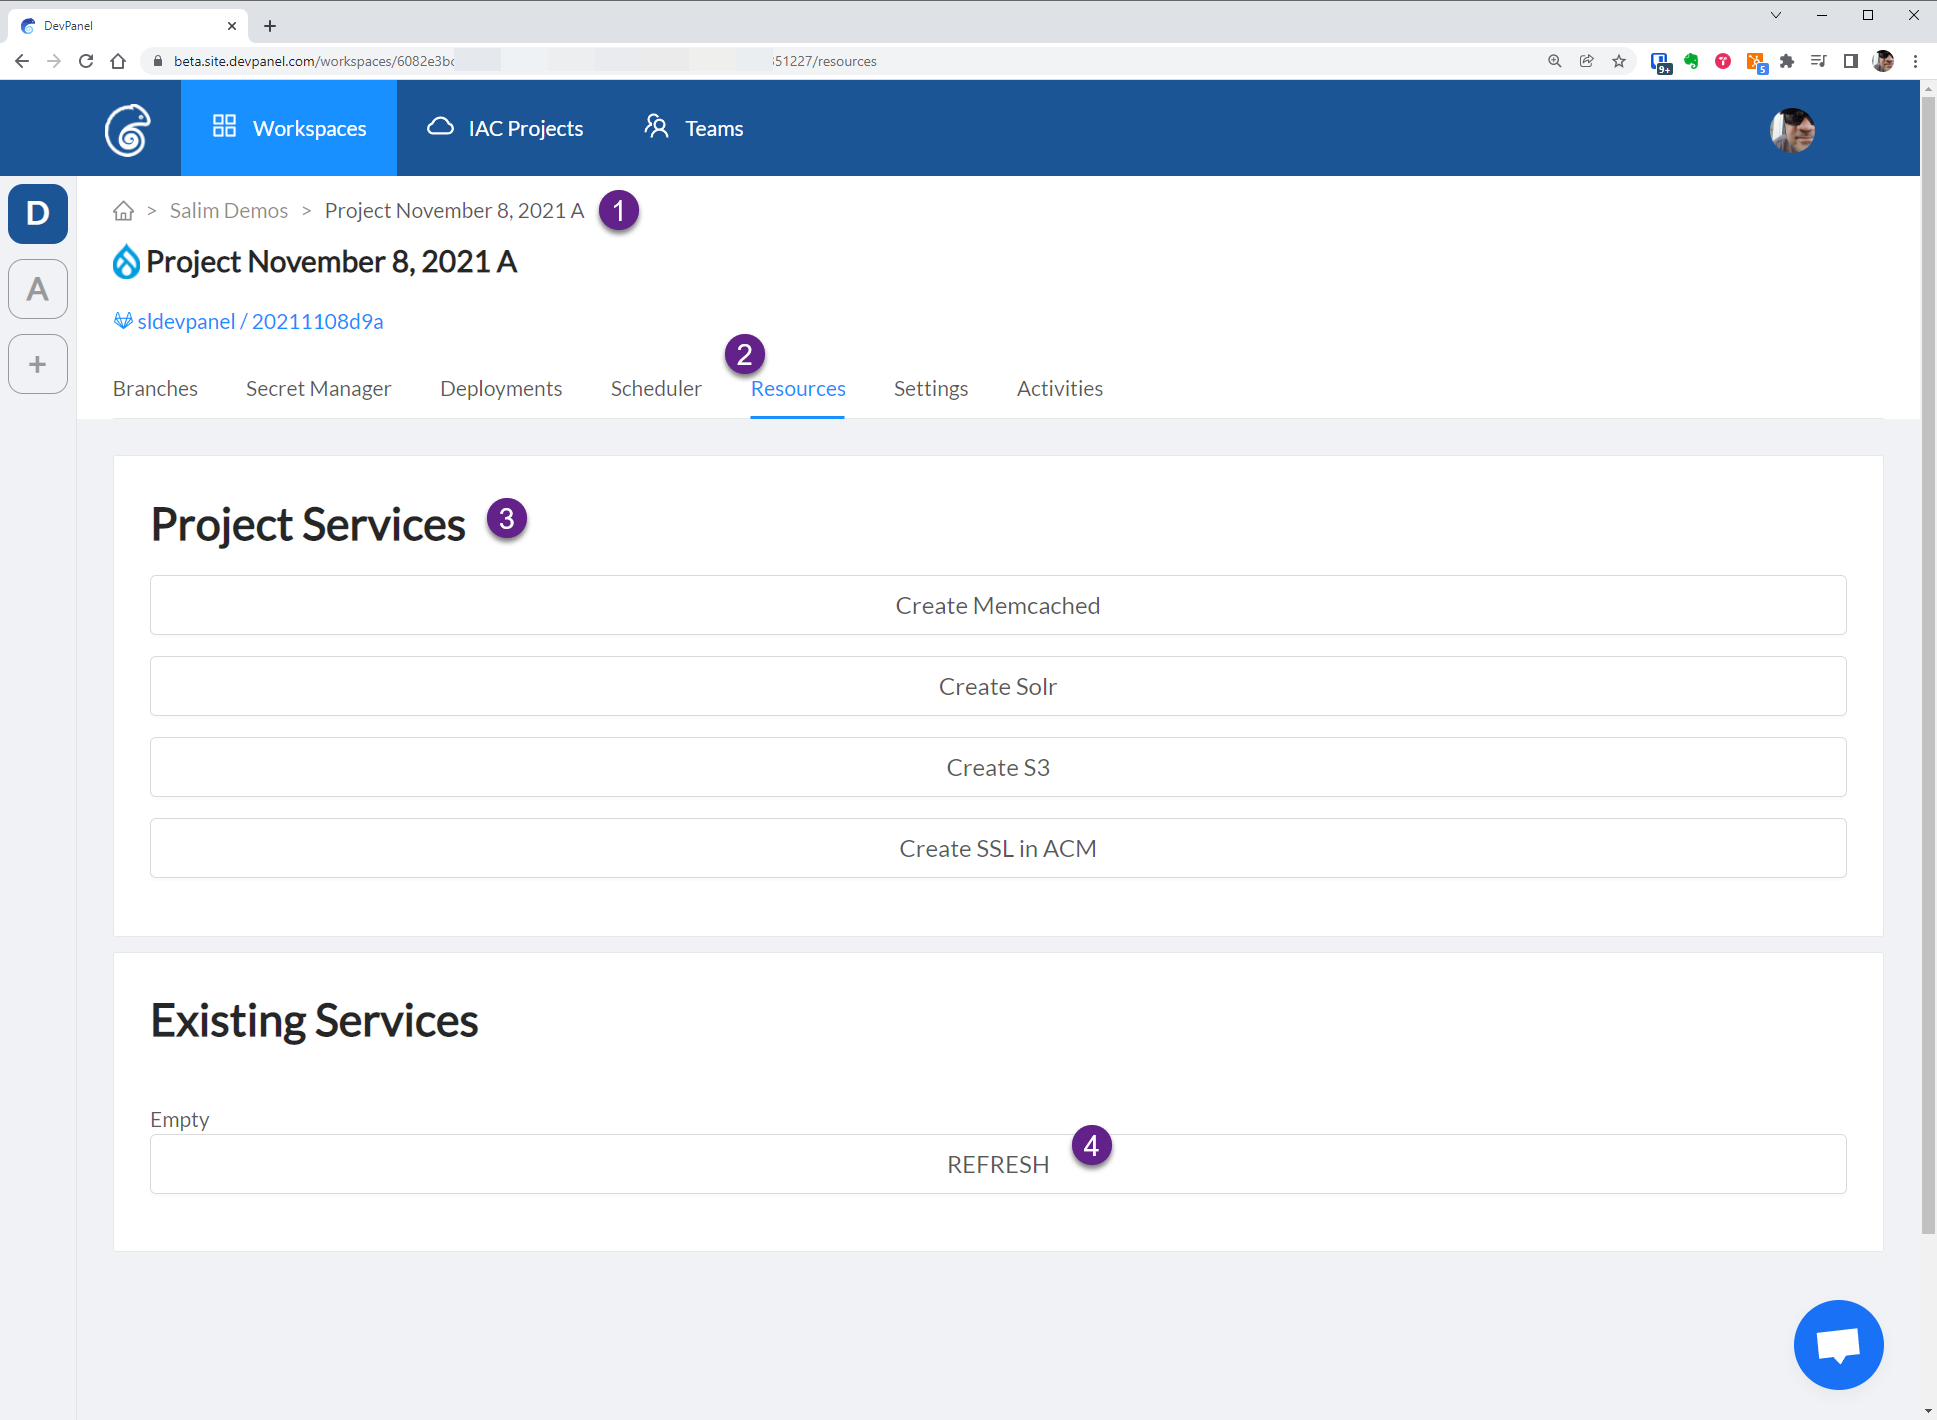The width and height of the screenshot is (1937, 1420).
Task: Open the Chrome tab options chevron
Action: (1776, 15)
